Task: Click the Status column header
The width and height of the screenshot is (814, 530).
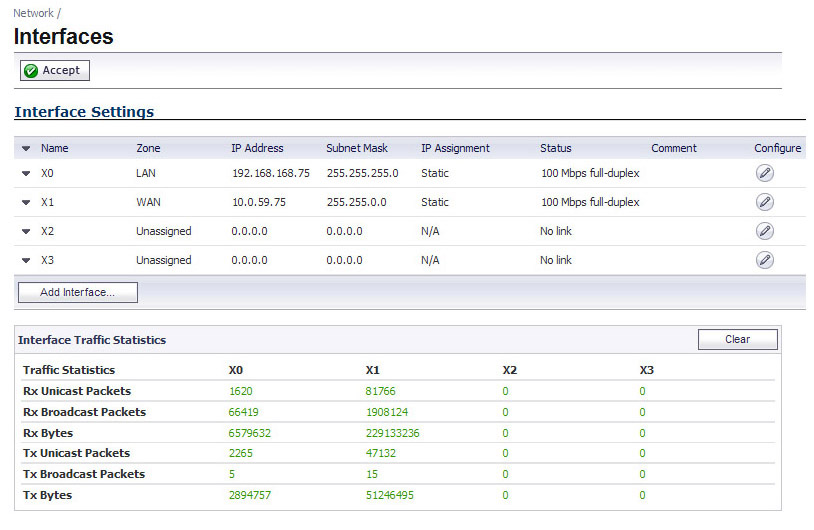Action: pyautogui.click(x=555, y=148)
